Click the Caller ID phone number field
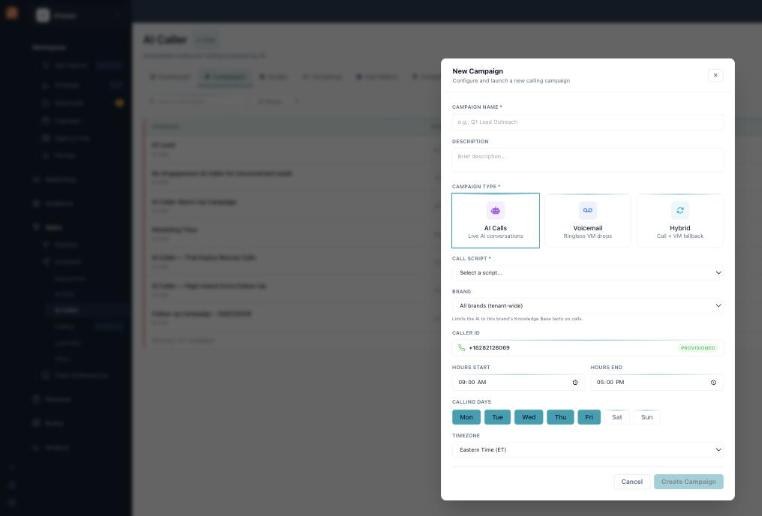This screenshot has height=516, width=762. click(x=588, y=348)
